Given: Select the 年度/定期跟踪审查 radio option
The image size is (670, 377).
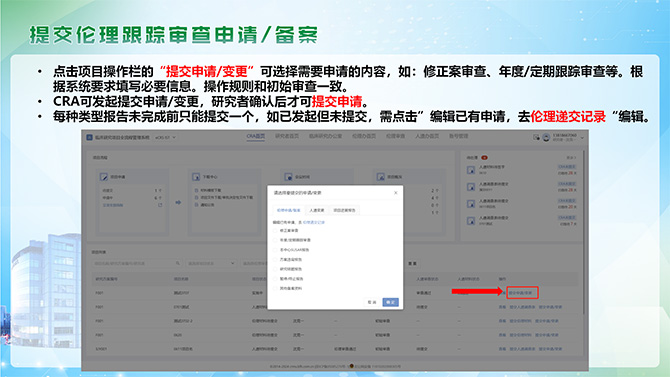Looking at the screenshot, I should [276, 240].
